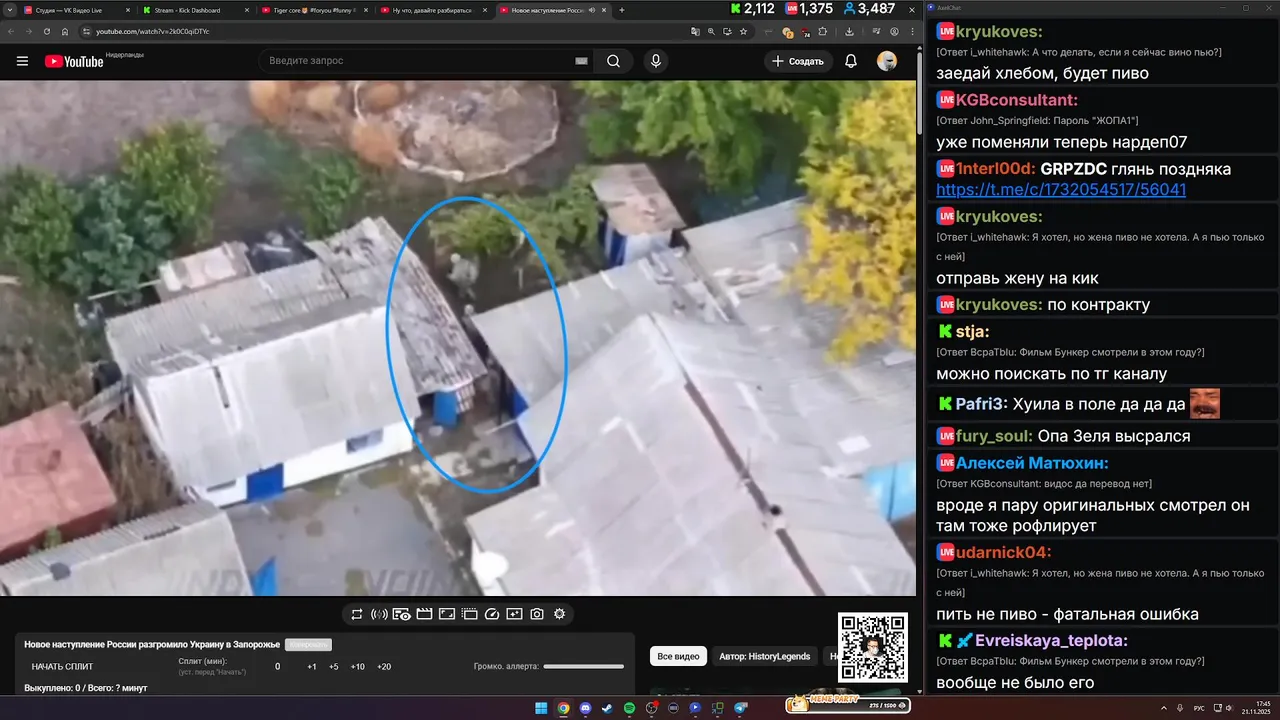Open YouTube notifications bell
This screenshot has height=720, width=1280.
(851, 61)
